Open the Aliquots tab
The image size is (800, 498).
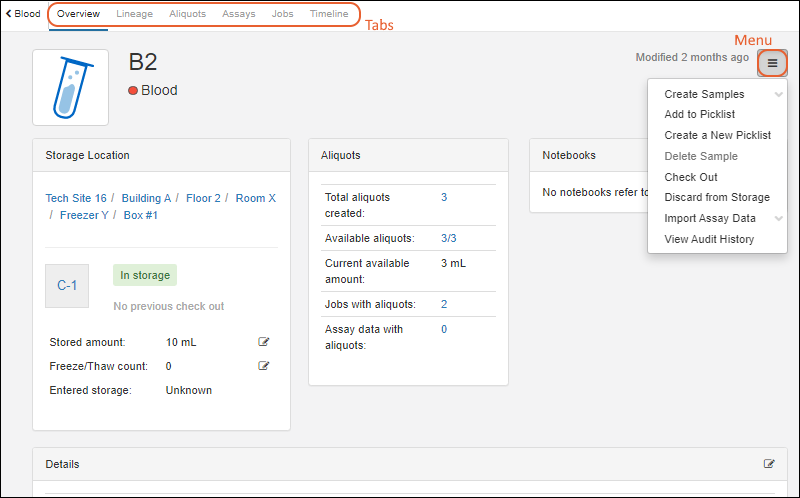pos(187,14)
